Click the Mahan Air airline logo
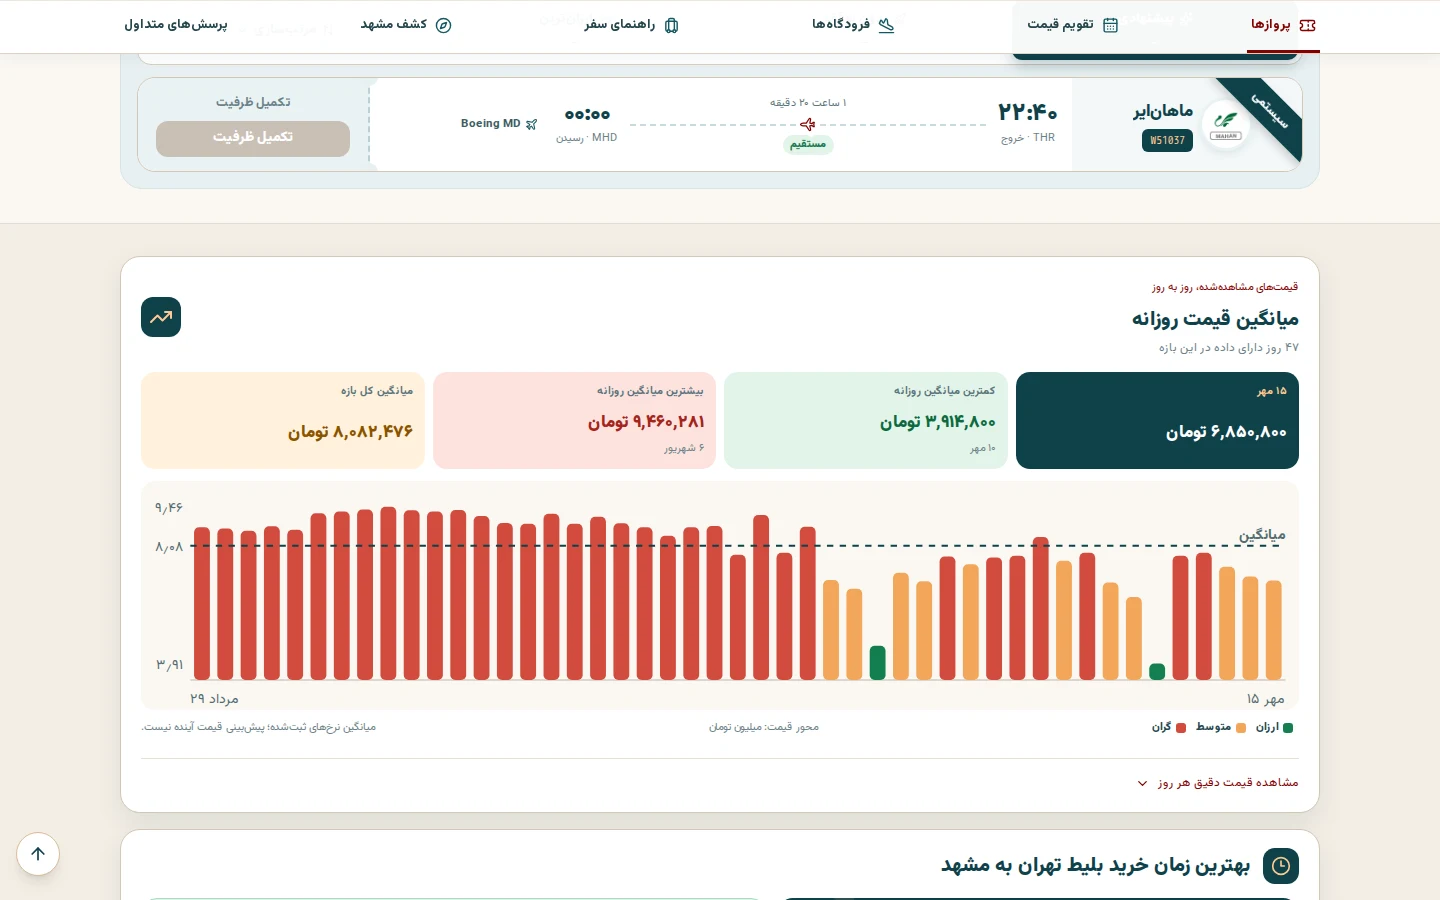The image size is (1440, 900). coord(1225,125)
